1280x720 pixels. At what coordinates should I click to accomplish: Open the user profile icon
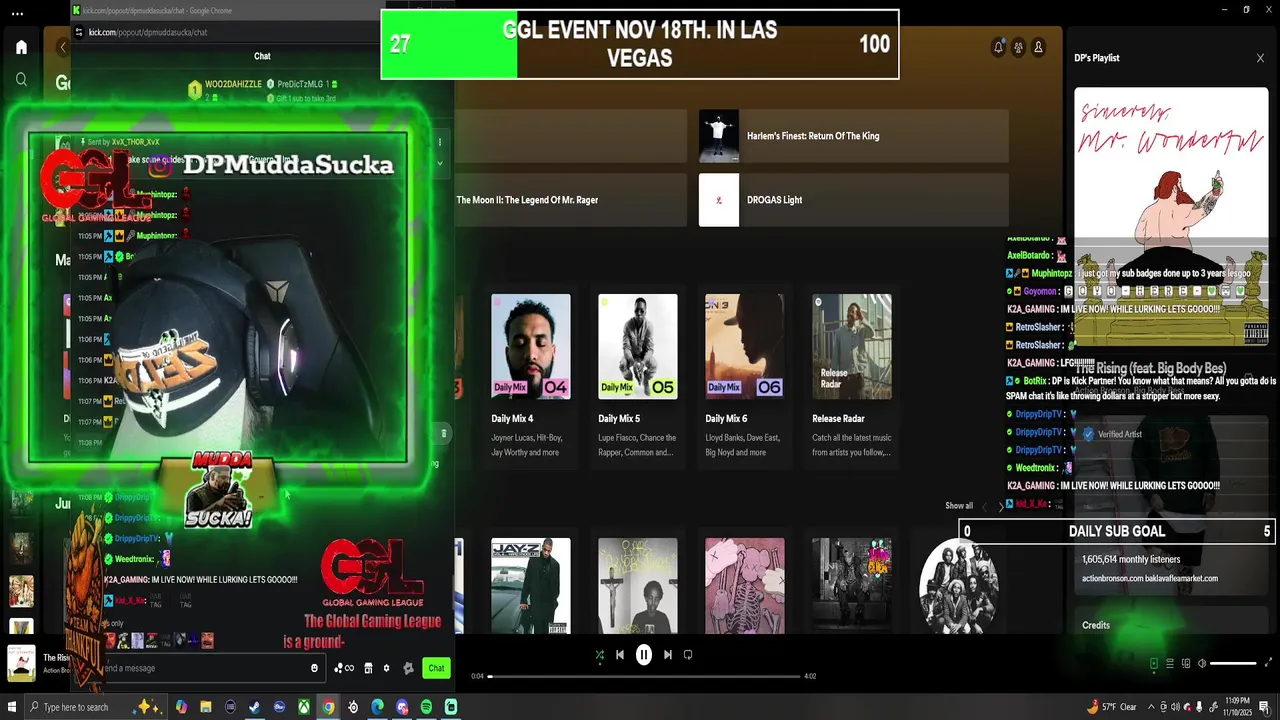pos(1038,47)
